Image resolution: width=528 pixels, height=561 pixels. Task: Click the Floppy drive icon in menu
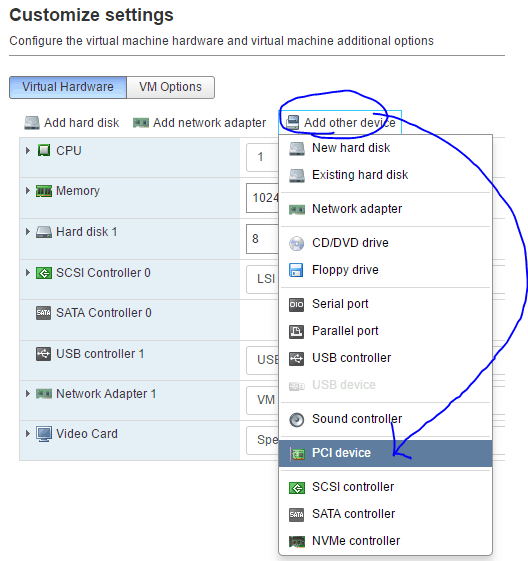point(296,270)
